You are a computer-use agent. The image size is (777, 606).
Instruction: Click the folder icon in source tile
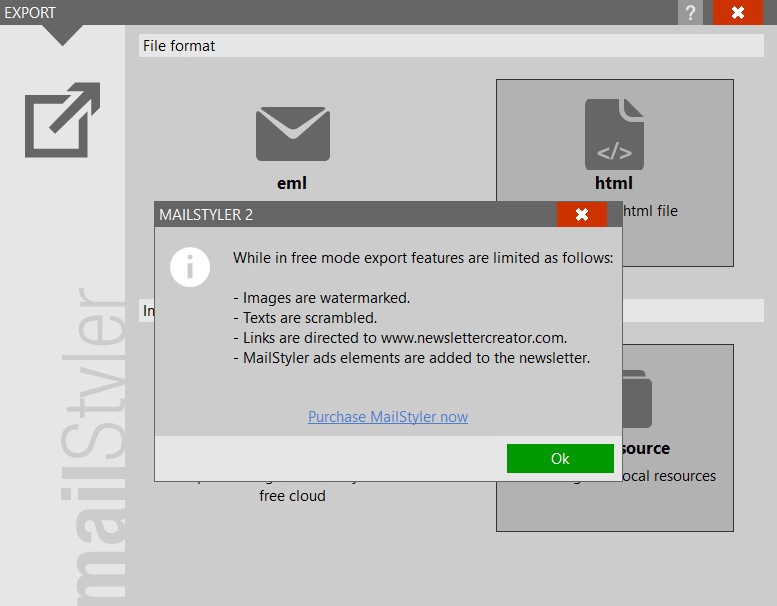point(636,399)
